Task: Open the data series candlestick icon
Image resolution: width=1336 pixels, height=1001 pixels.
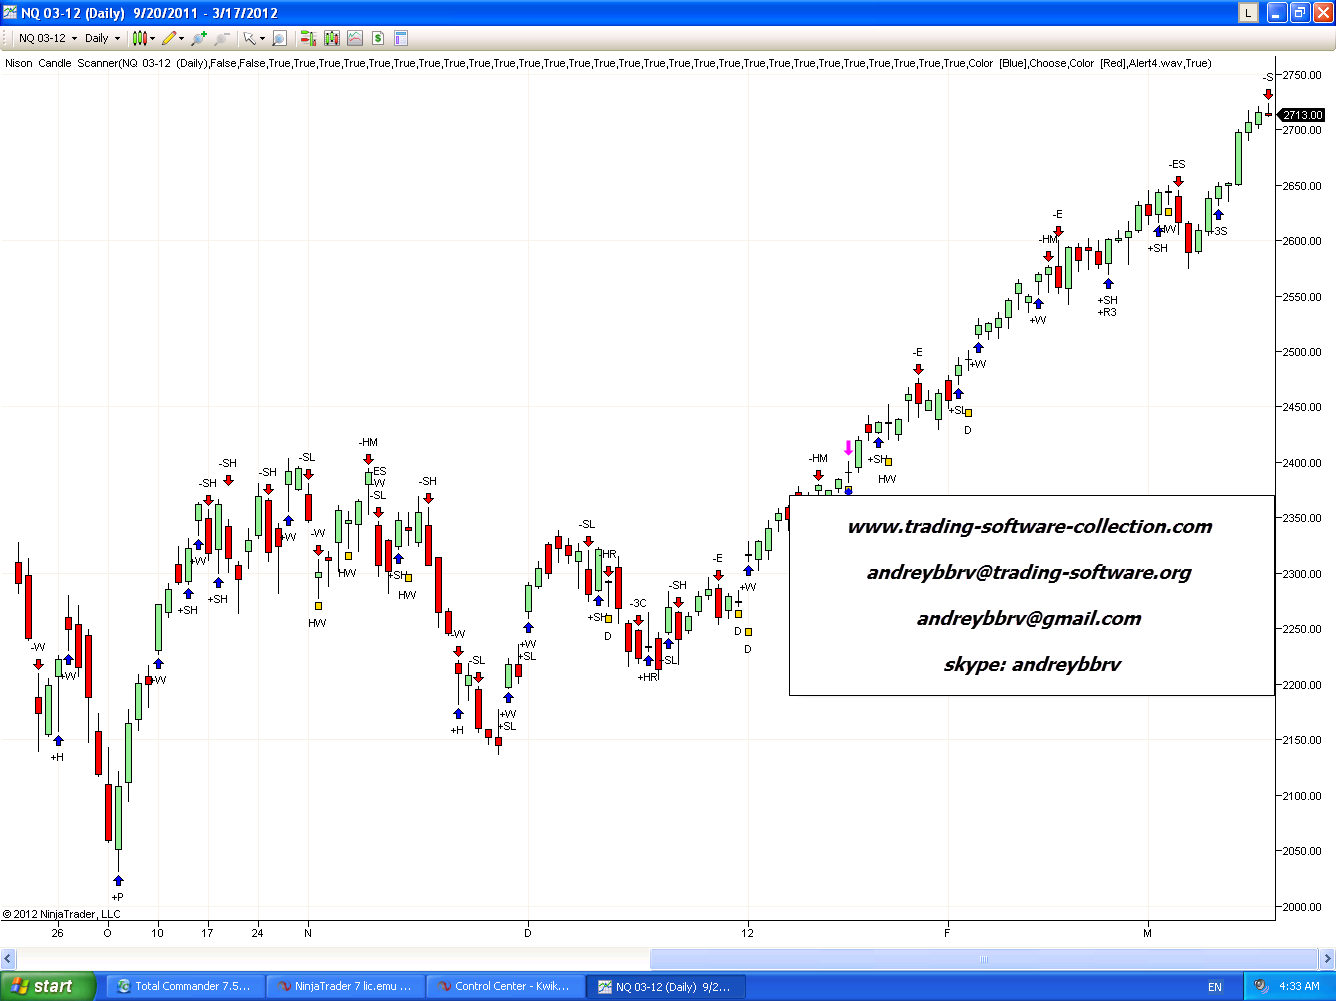Action: click(331, 38)
